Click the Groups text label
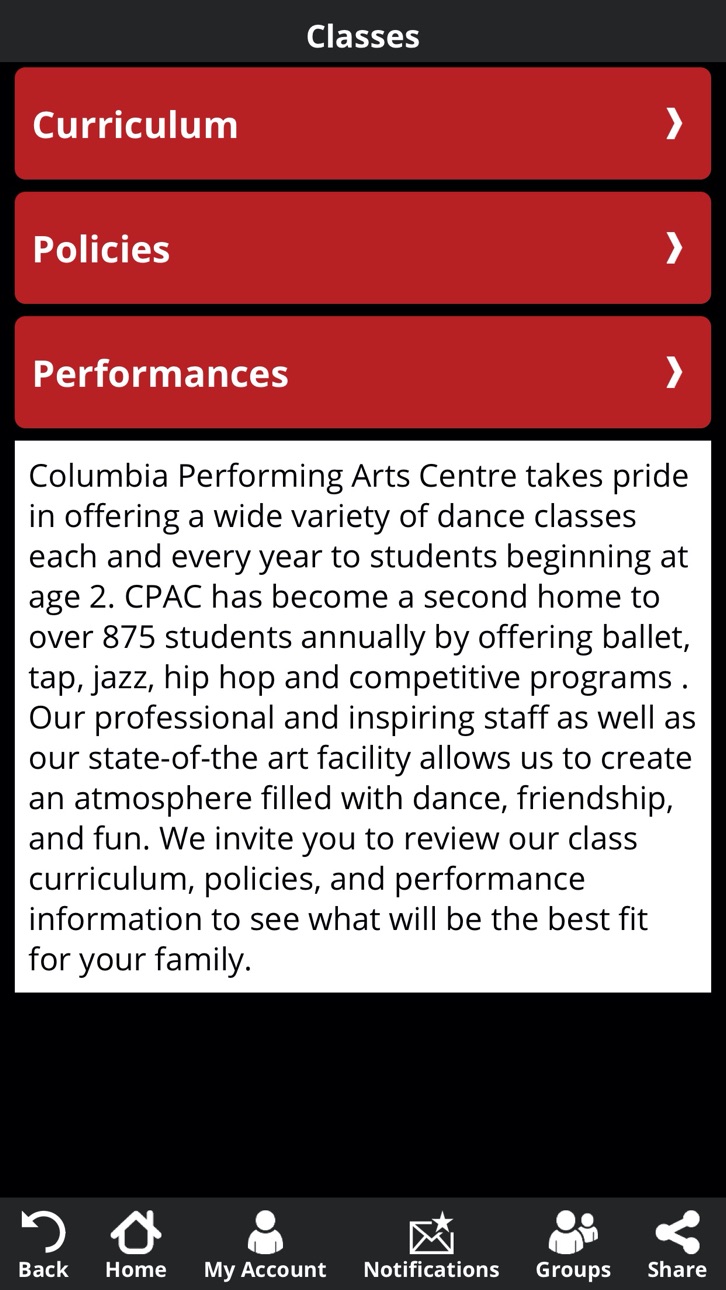This screenshot has height=1290, width=726. tap(573, 1270)
